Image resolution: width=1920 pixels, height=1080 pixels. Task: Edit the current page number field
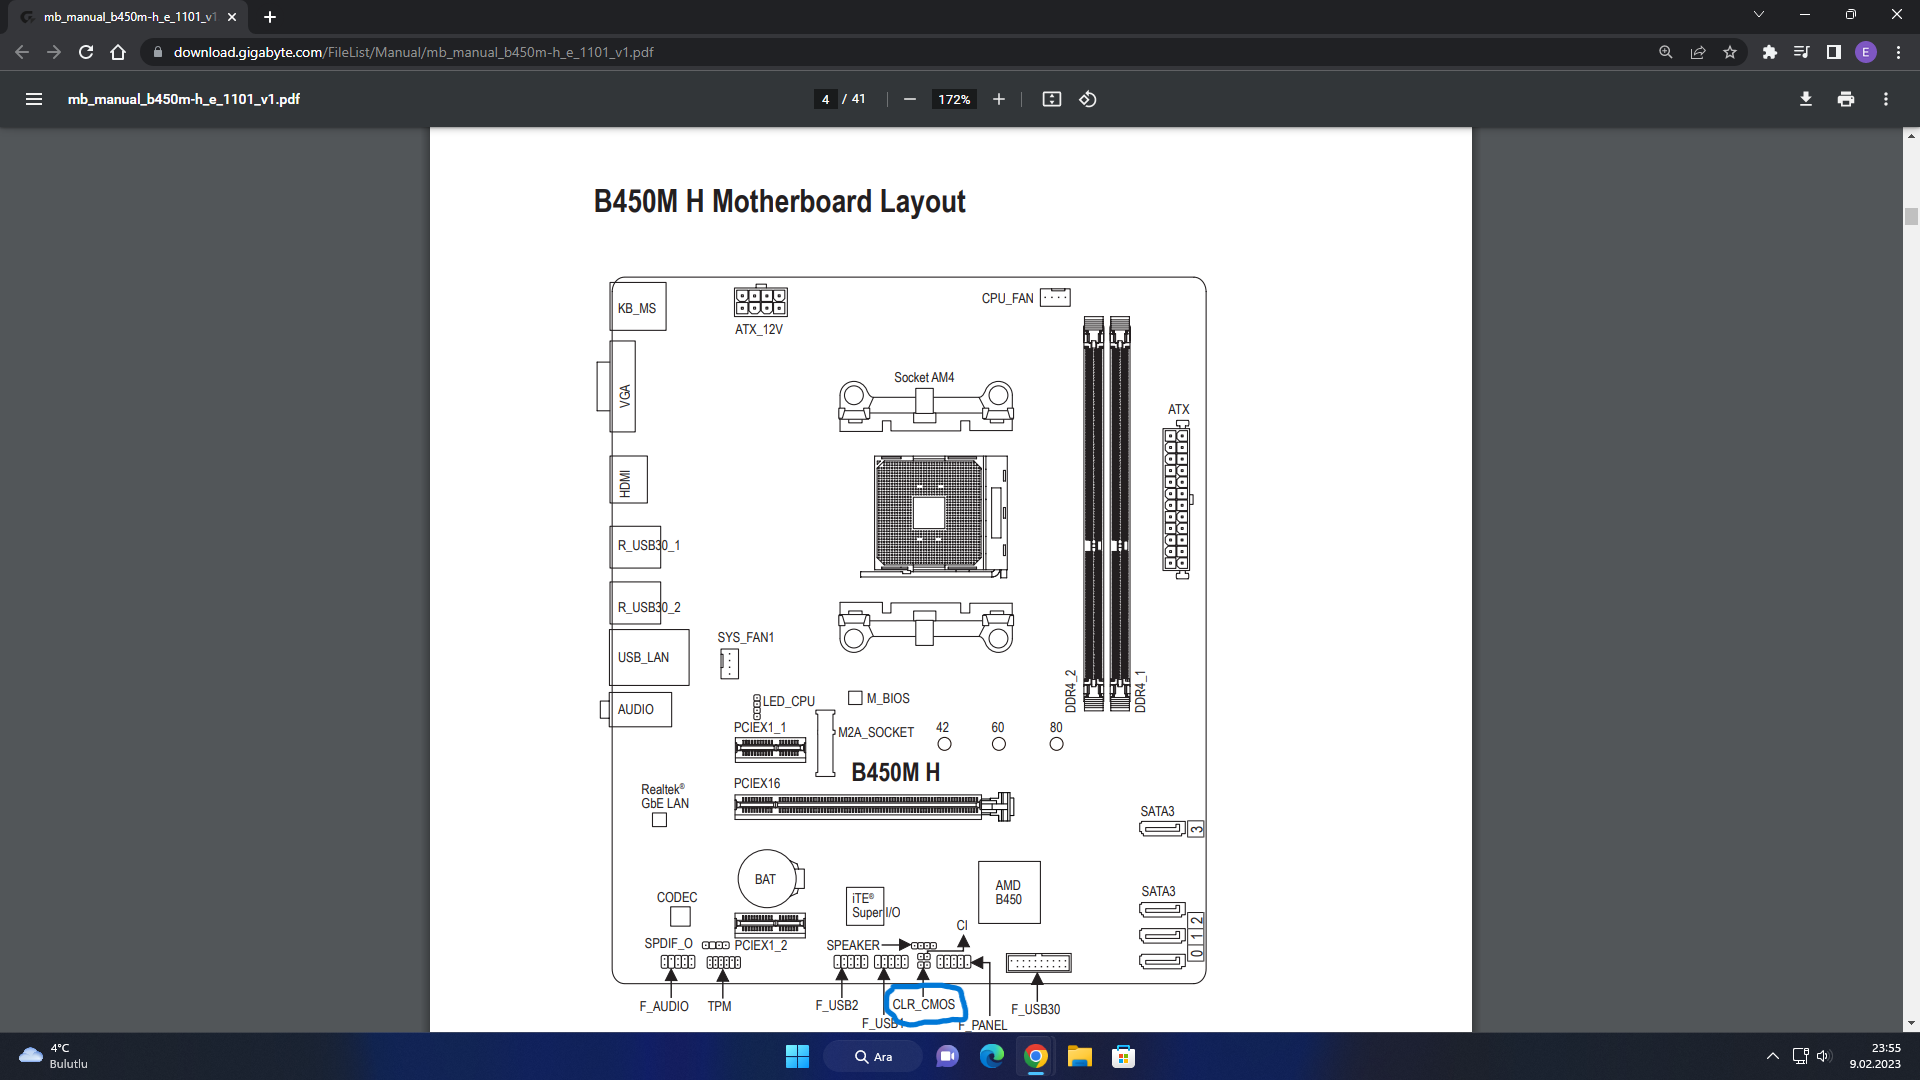click(825, 99)
